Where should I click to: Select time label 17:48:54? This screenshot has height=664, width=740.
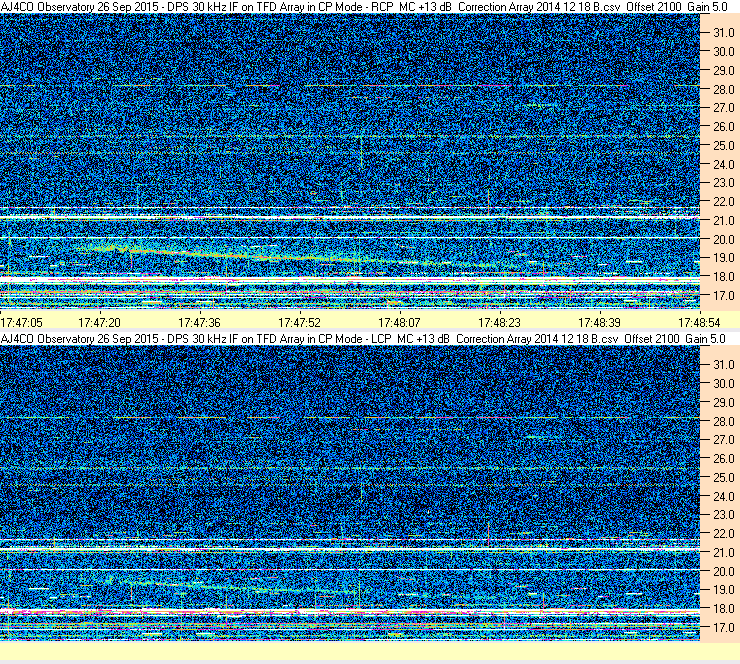(x=699, y=323)
